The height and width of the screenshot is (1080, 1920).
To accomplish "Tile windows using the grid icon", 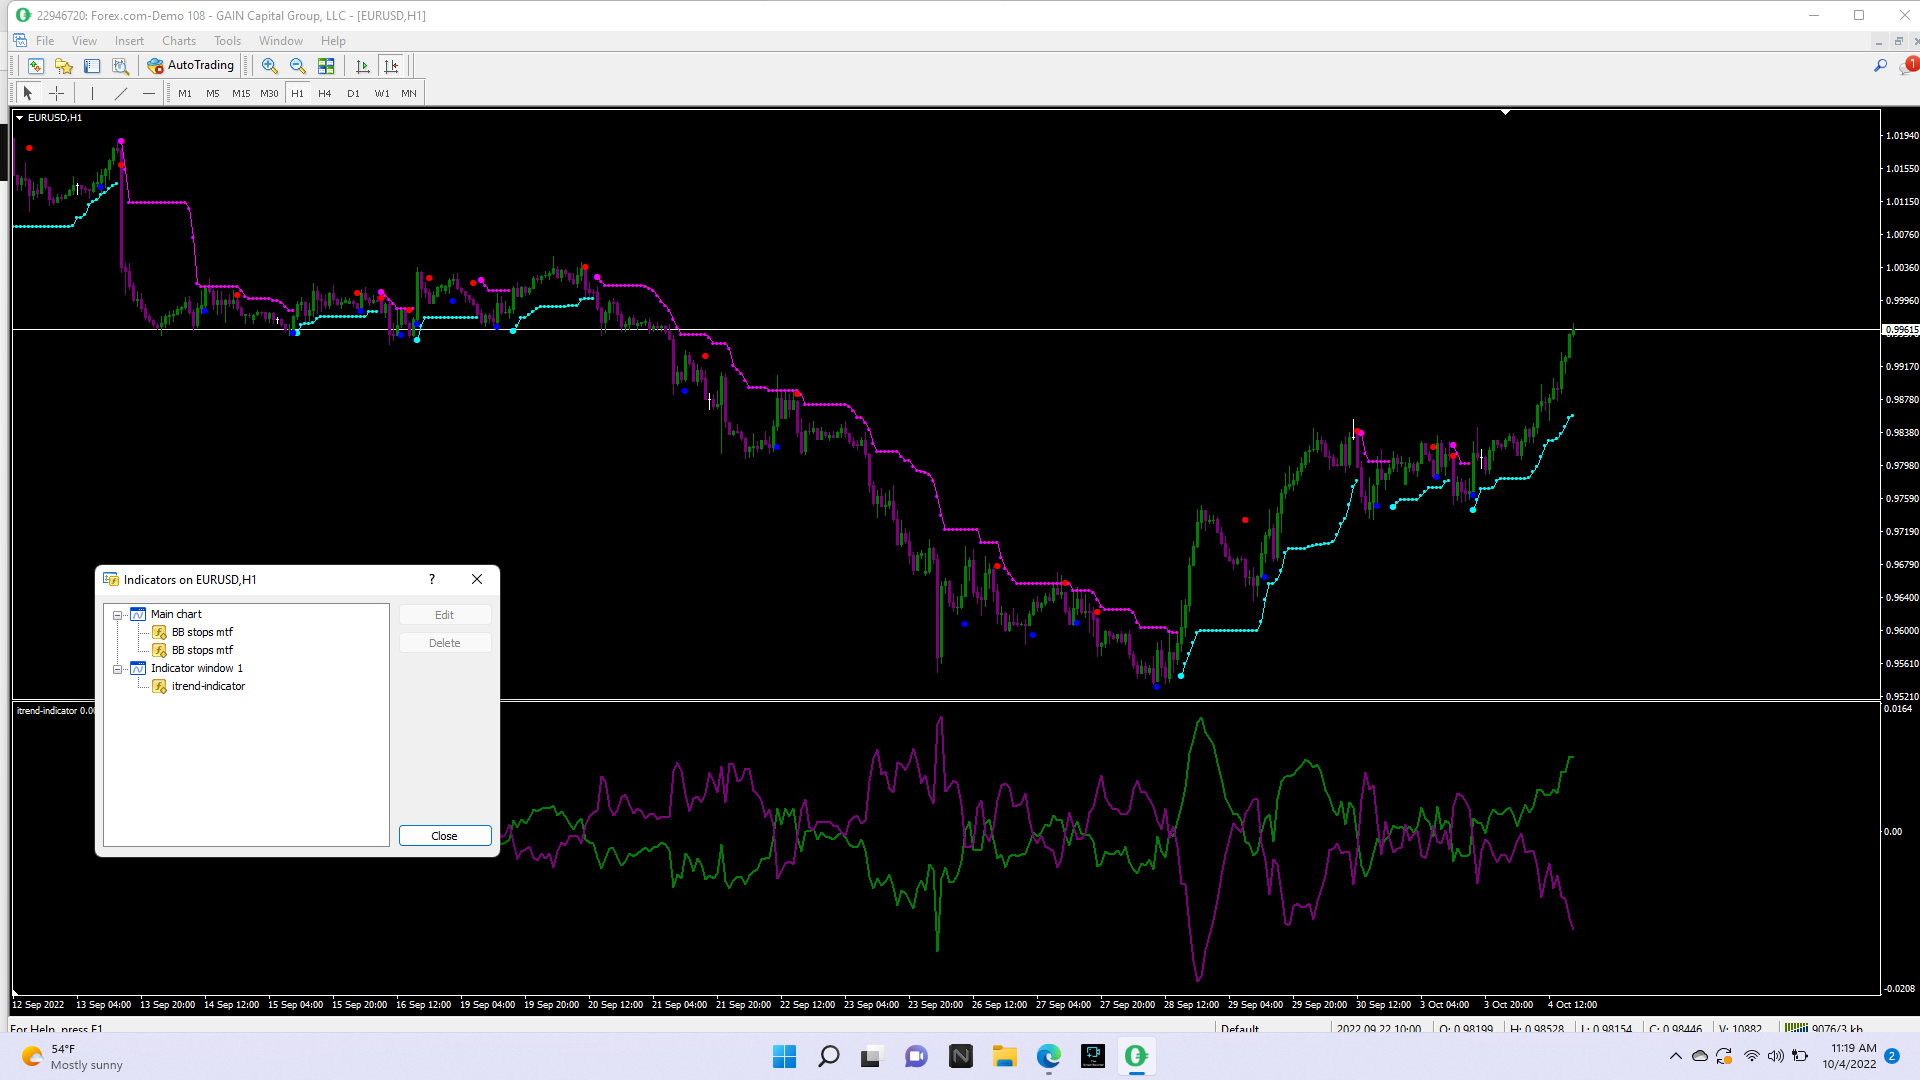I will 326,66.
